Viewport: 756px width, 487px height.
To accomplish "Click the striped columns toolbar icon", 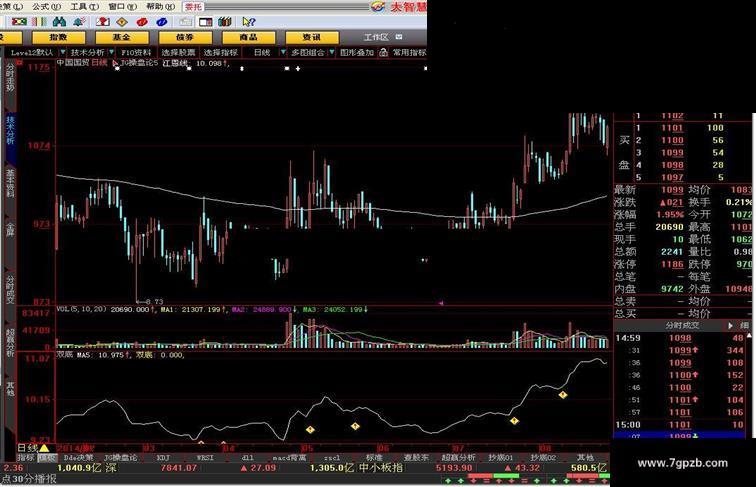I will (40, 22).
